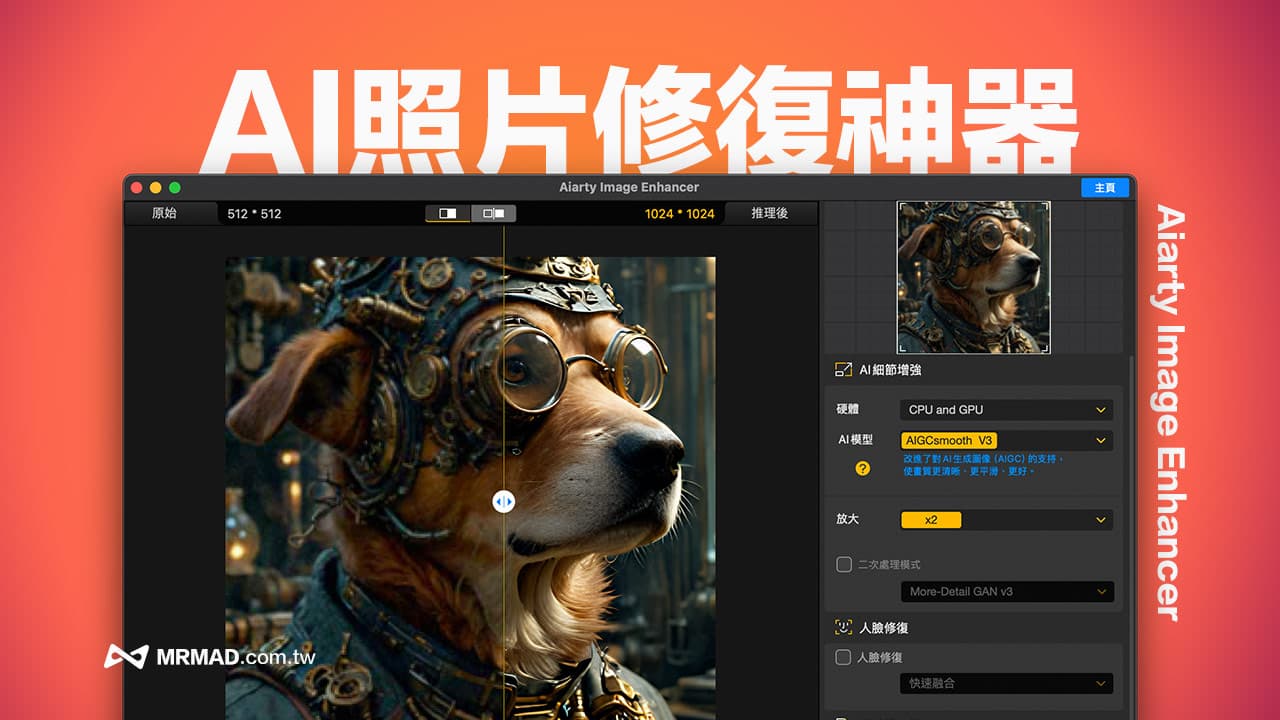Click the yellow question mark help icon
This screenshot has width=1280, height=720.
(x=862, y=468)
